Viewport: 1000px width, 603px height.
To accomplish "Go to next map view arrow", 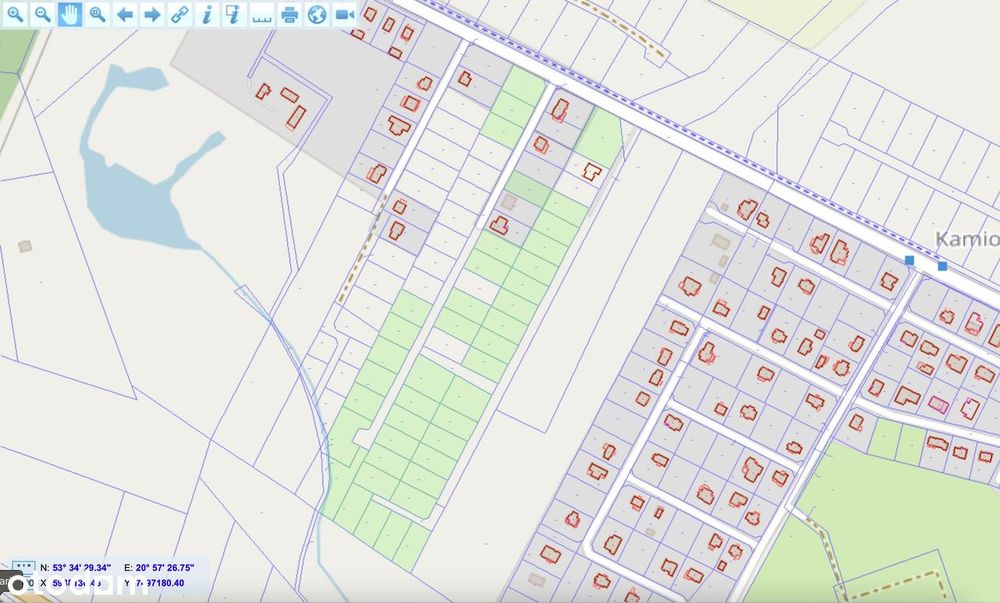I will click(x=152, y=14).
